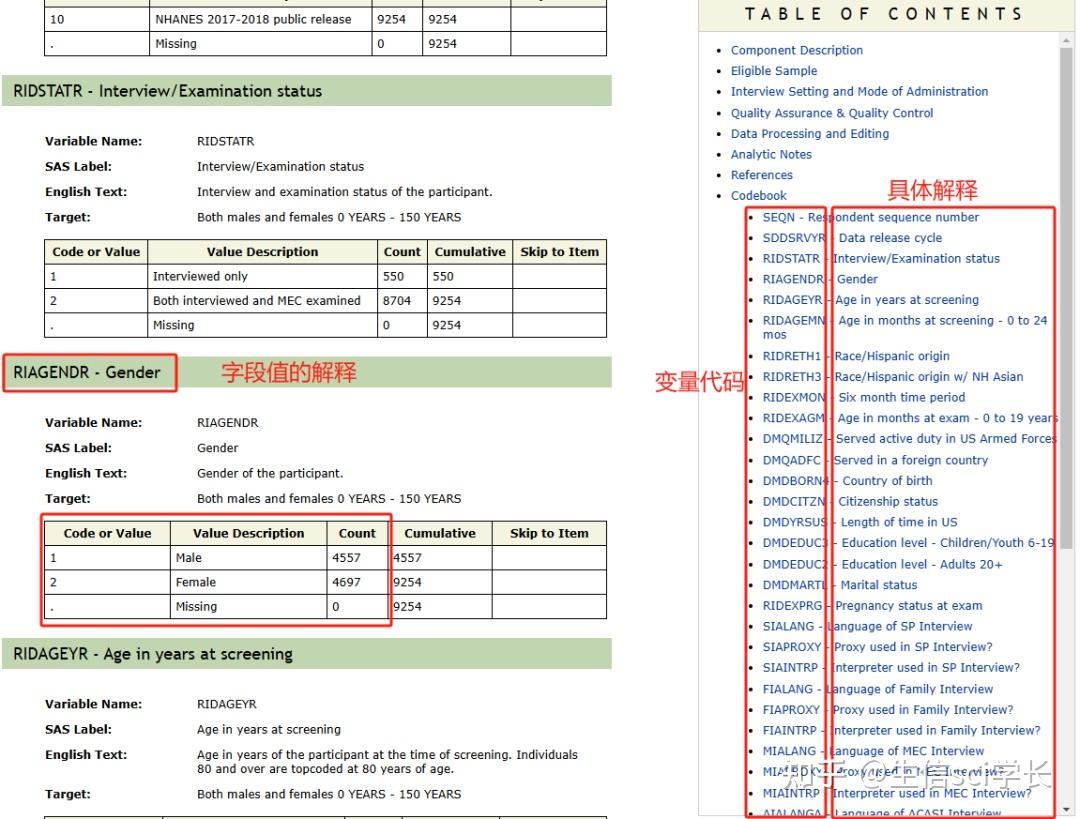Screen dimensions: 1080x819
Task: Open the Eligible Sample section
Action: [774, 70]
